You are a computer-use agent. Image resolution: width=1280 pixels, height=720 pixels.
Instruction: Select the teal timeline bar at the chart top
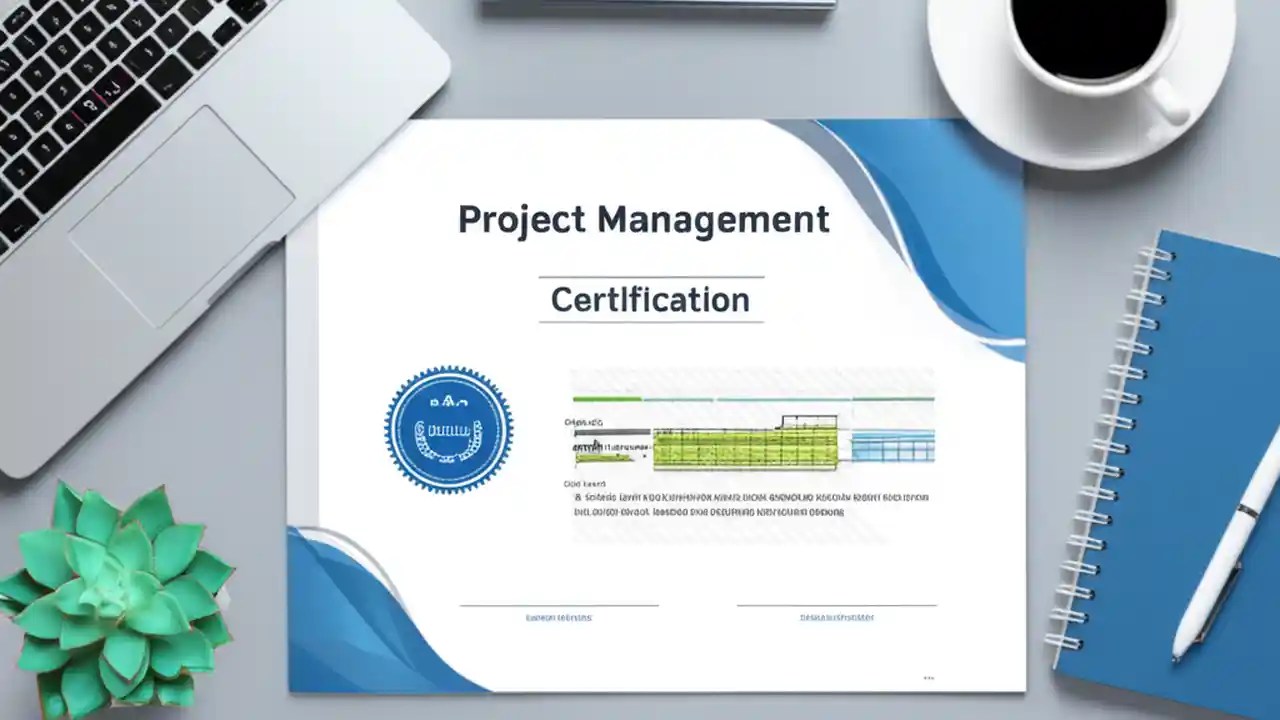[788, 399]
